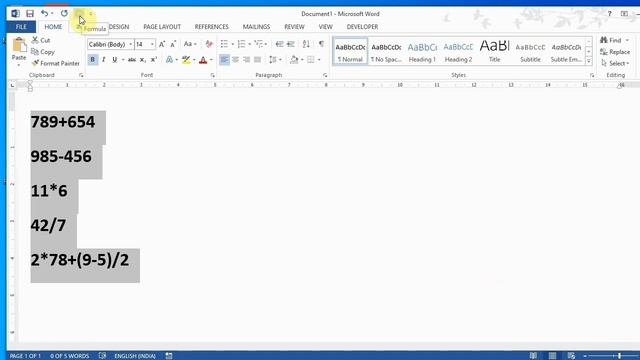Open the DEVELOPER tab

tap(362, 27)
